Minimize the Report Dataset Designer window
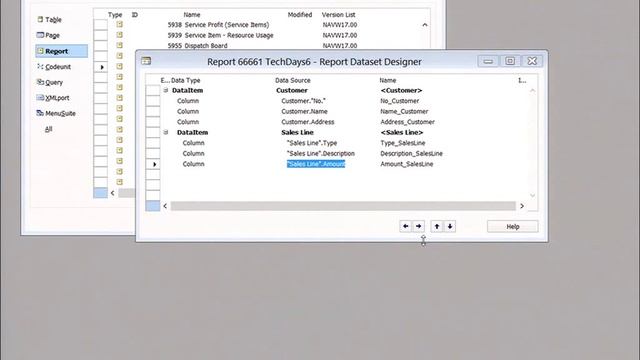 [488, 61]
